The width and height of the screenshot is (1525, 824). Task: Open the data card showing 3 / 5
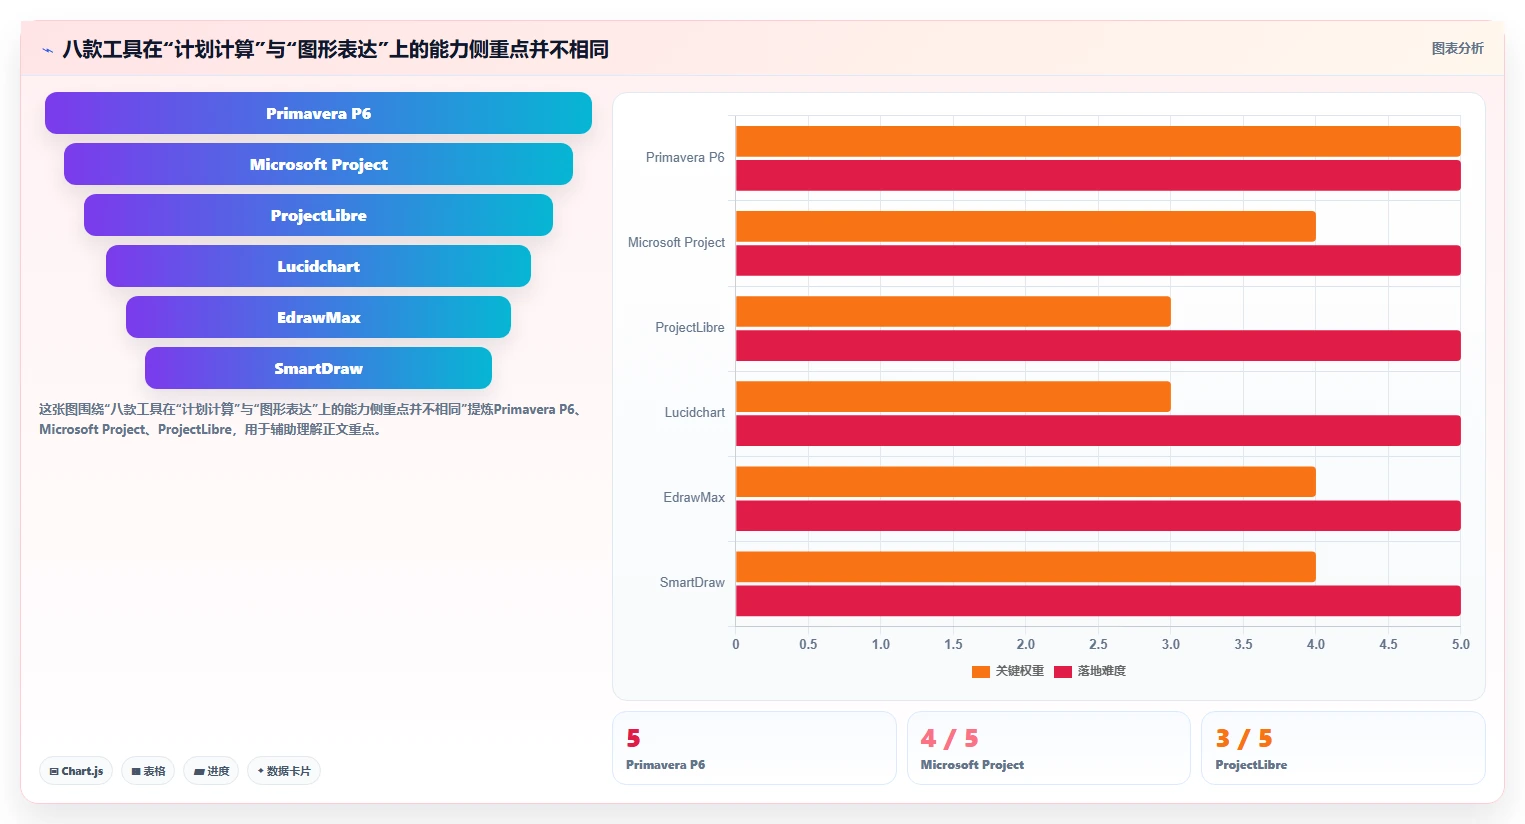tap(1343, 748)
